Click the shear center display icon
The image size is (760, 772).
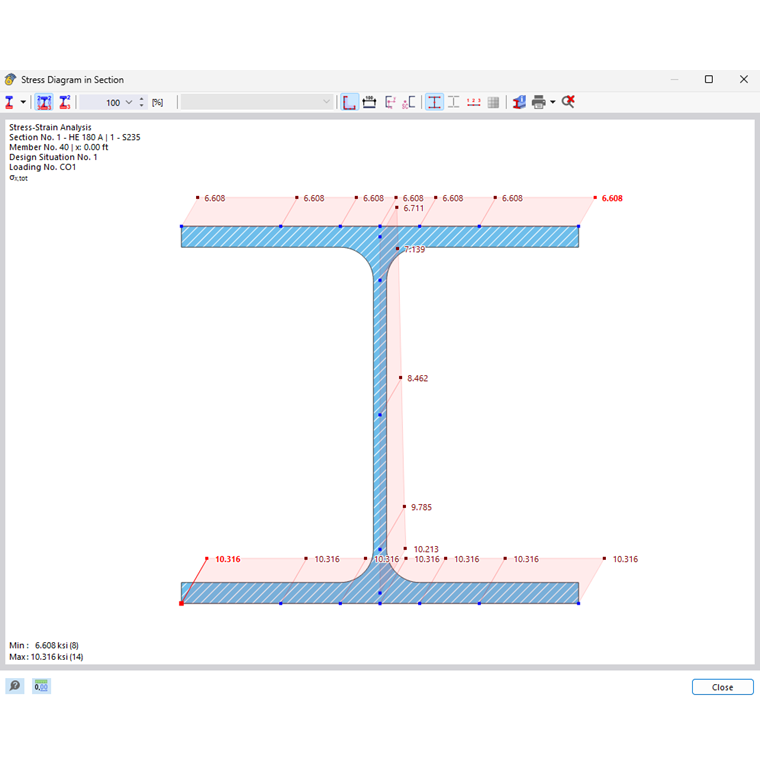pos(409,102)
